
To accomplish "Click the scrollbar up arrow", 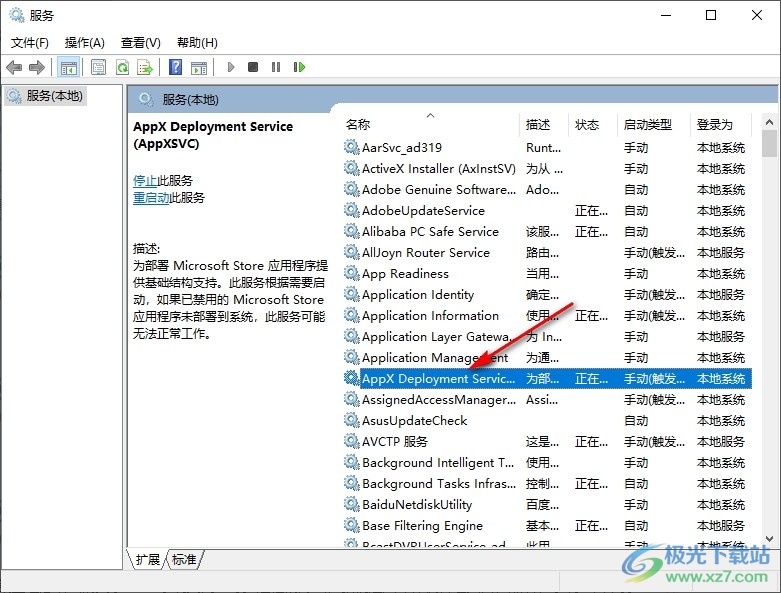I will (x=769, y=122).
